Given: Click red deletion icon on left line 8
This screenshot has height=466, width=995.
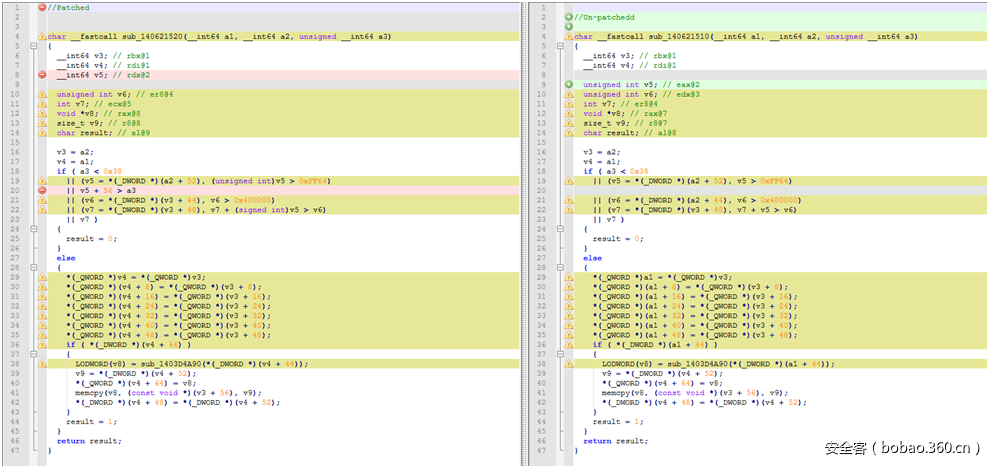Looking at the screenshot, I should point(42,75).
